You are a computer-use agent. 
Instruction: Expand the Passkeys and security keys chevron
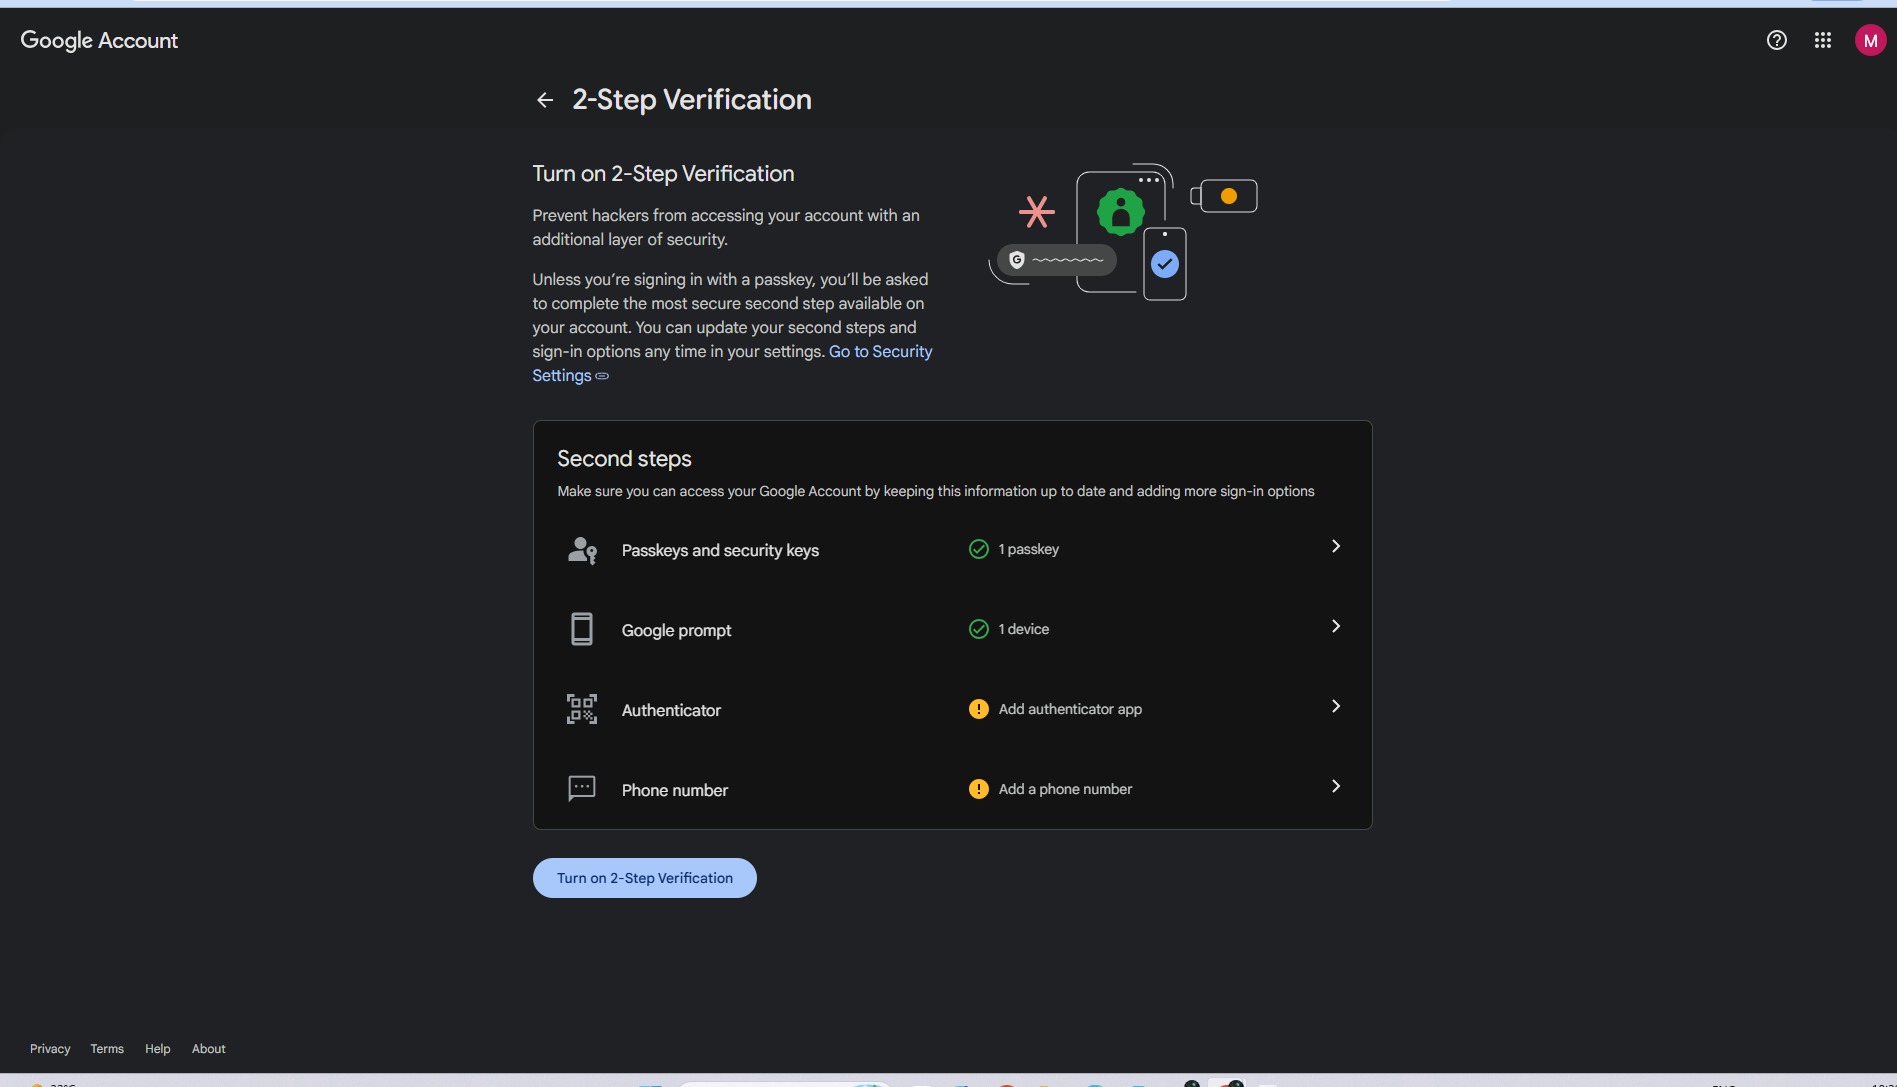[x=1336, y=546]
